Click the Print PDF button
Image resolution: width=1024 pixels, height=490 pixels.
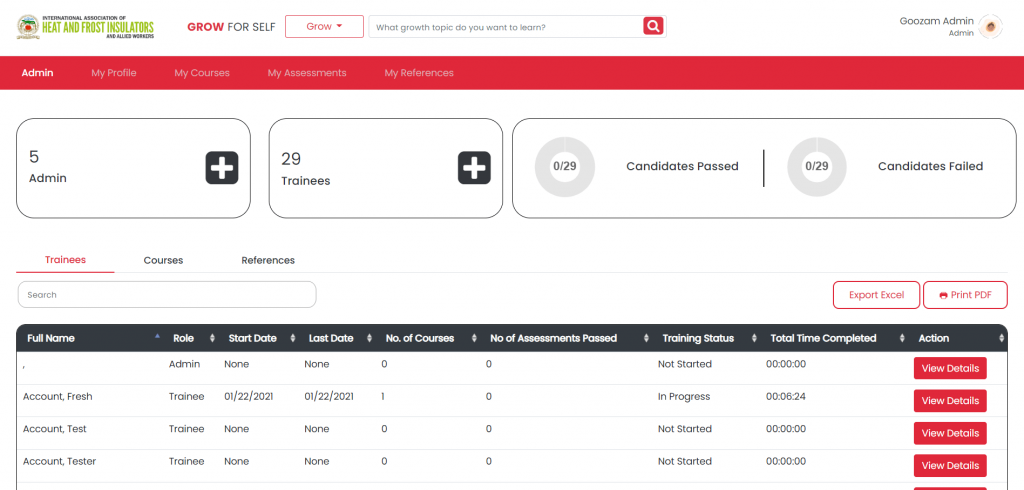965,295
